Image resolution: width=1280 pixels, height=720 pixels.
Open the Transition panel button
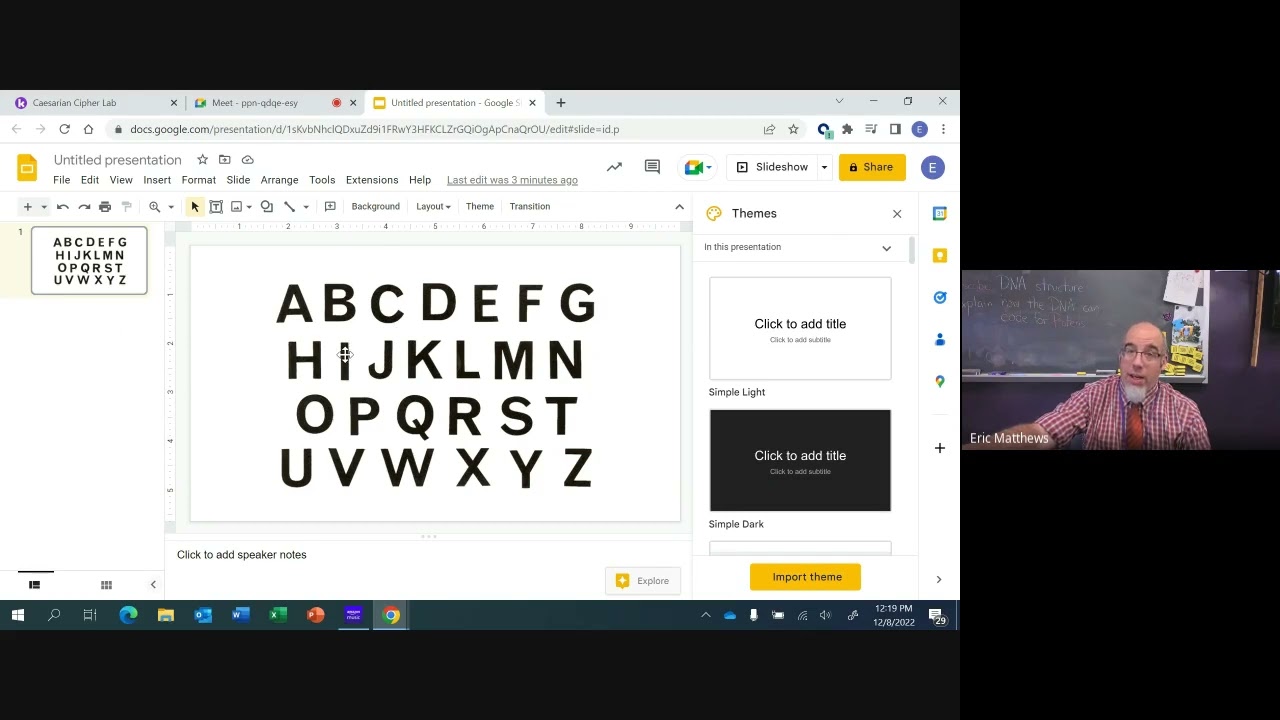(x=530, y=207)
